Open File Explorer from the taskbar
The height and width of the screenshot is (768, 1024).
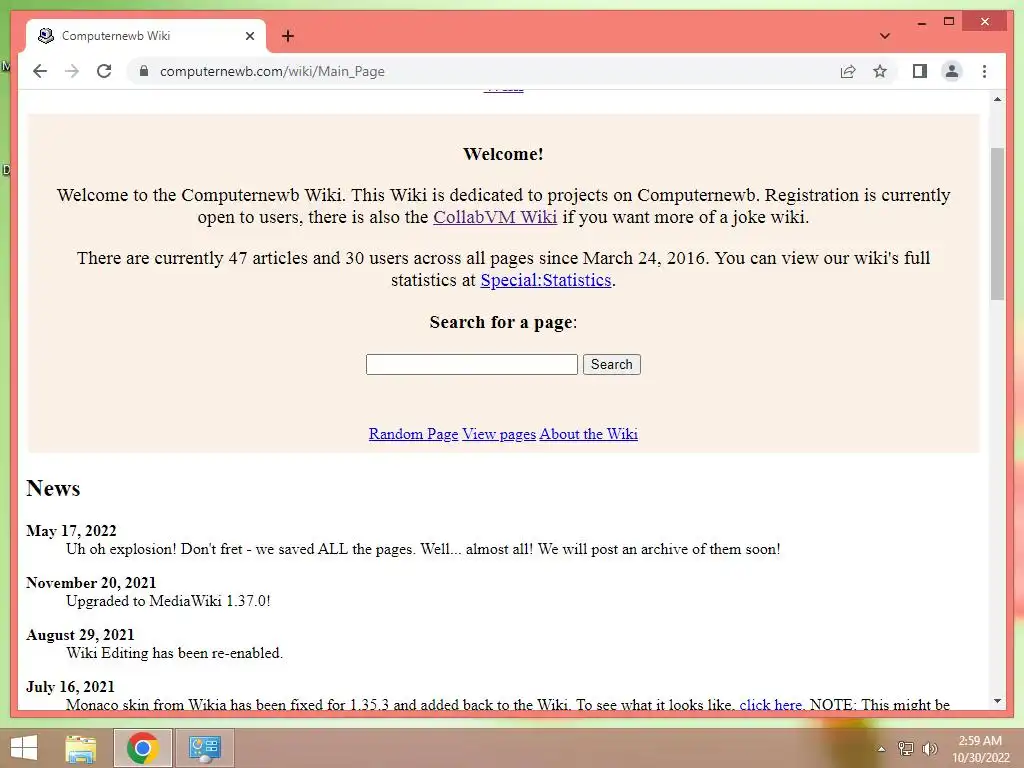coord(81,748)
